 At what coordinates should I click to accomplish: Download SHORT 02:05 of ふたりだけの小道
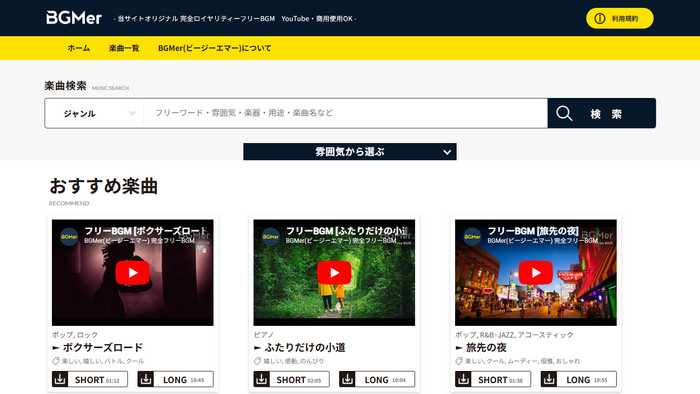point(292,379)
